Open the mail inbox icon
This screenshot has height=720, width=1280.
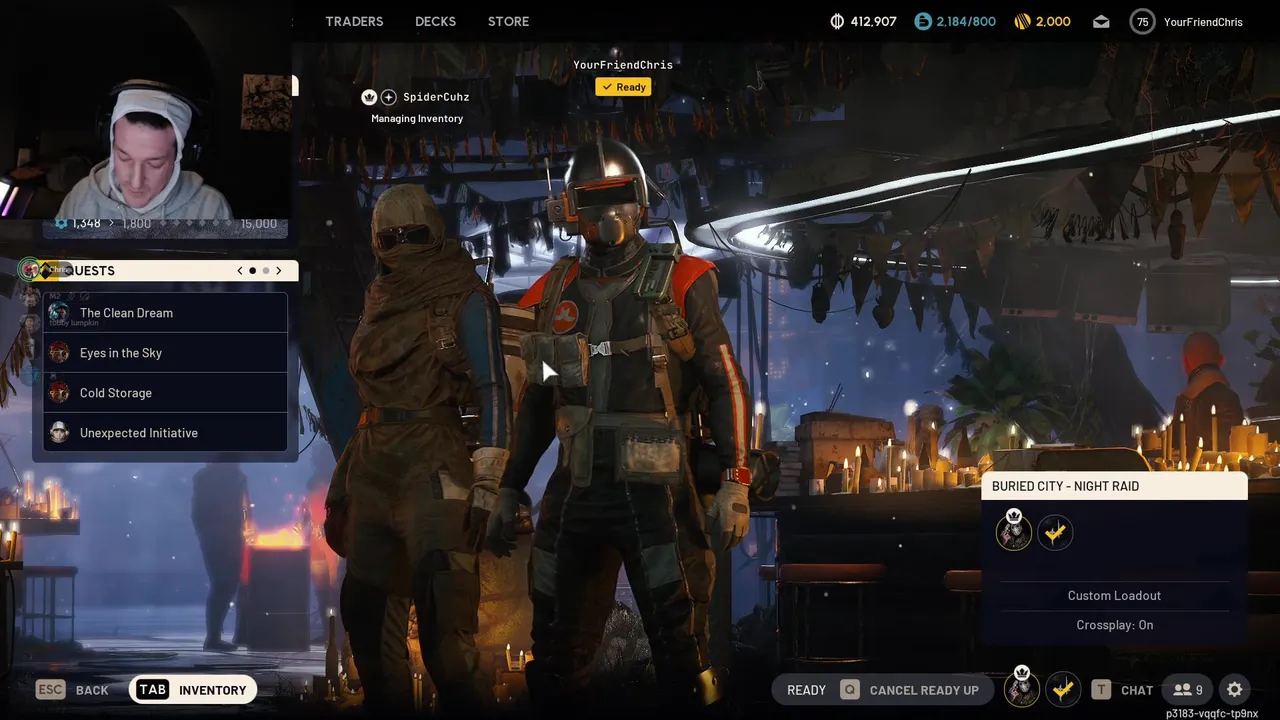1101,21
